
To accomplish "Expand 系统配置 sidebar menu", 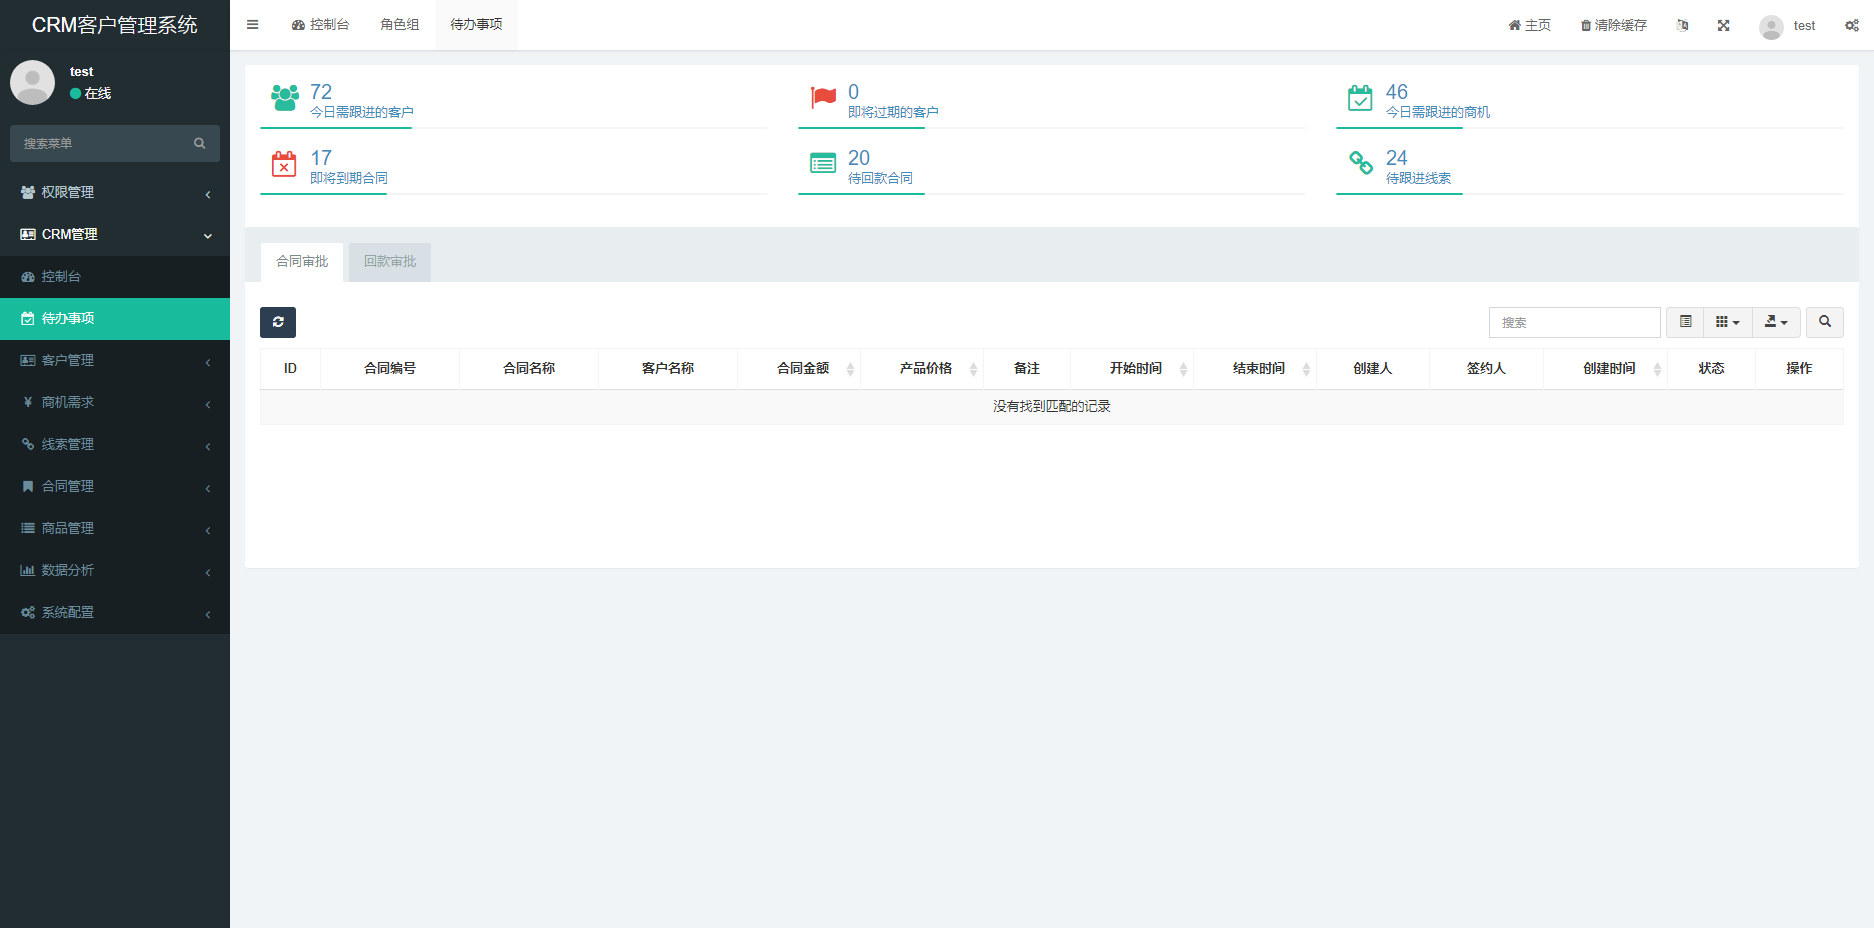I will pos(115,612).
